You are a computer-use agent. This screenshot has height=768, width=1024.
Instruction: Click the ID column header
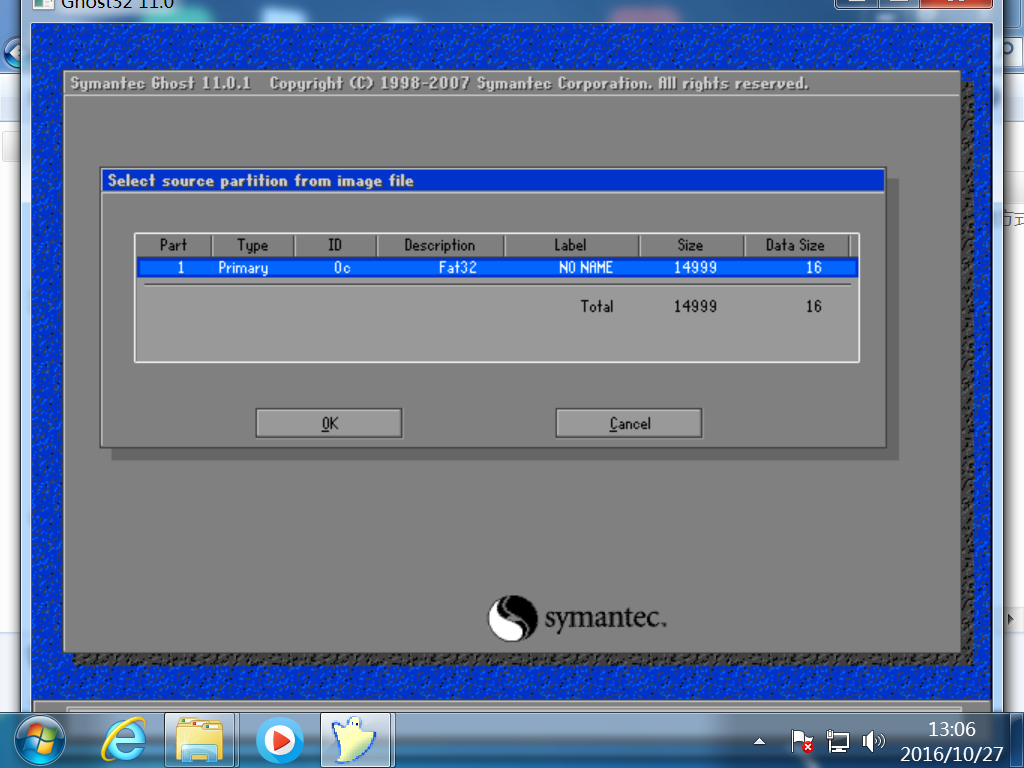[x=335, y=245]
